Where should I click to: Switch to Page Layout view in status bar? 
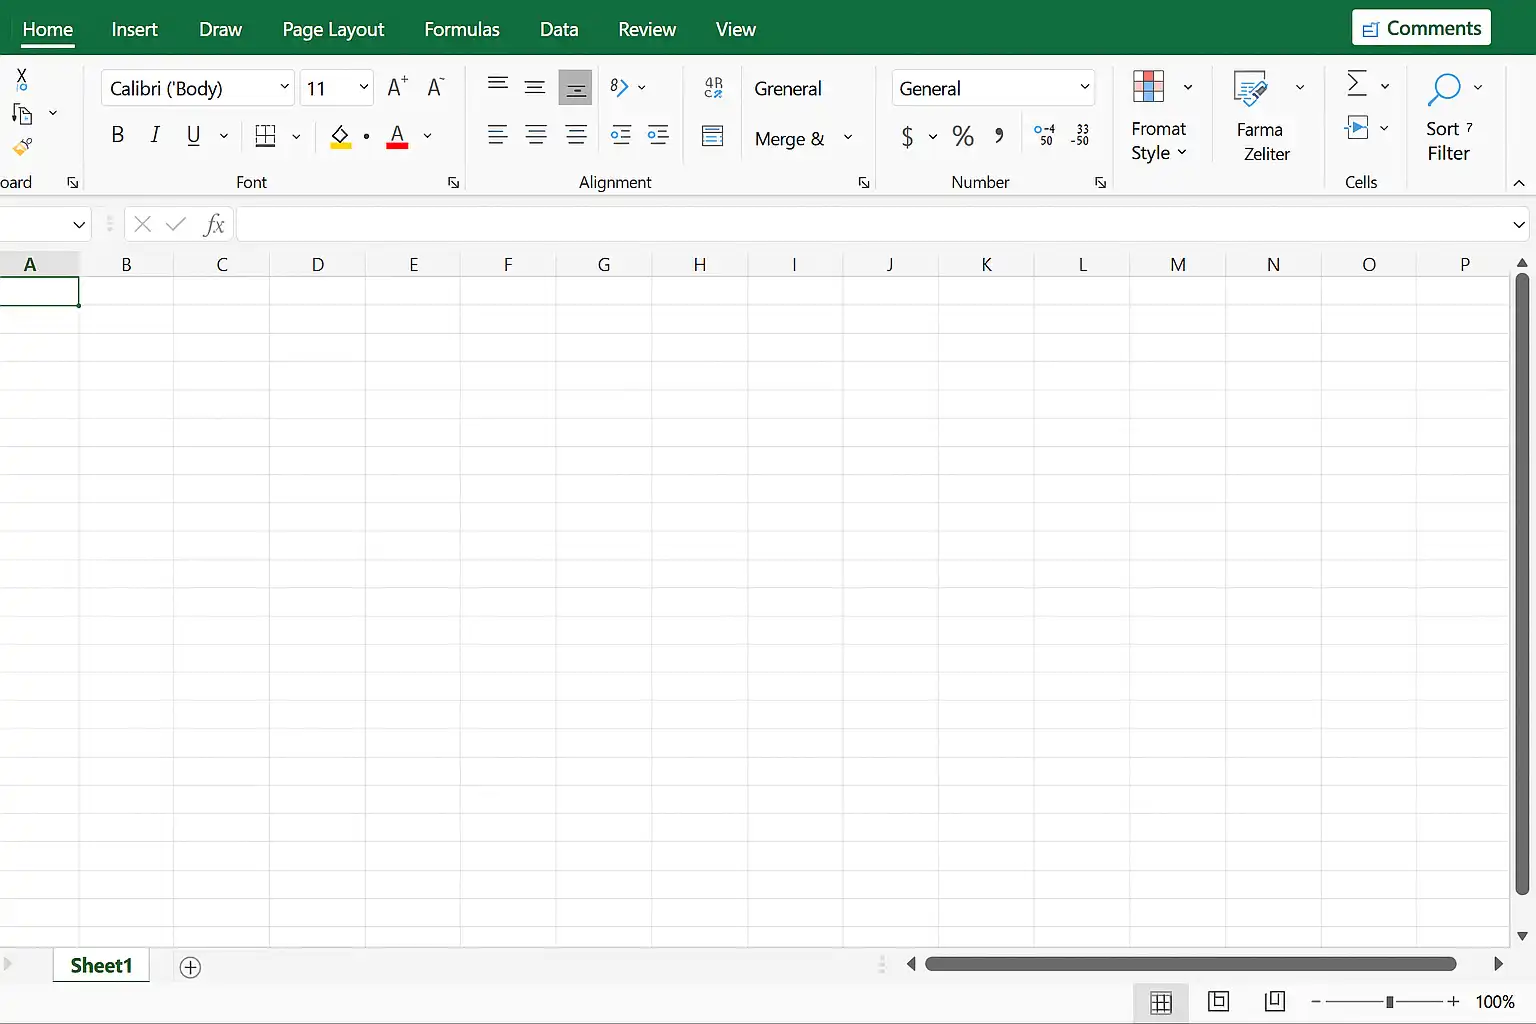(x=1218, y=1001)
